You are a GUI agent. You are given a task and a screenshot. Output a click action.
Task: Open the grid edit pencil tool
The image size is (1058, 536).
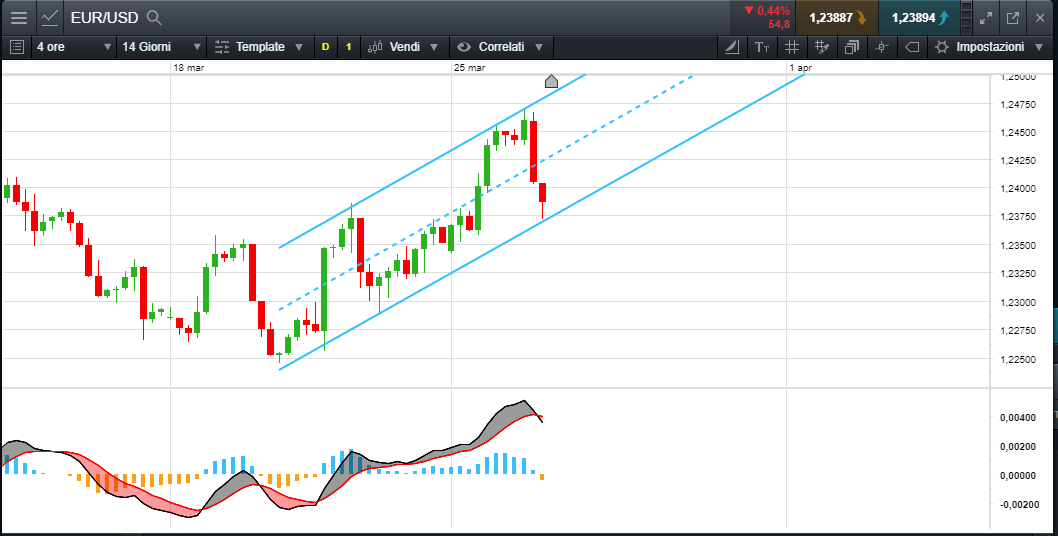pyautogui.click(x=822, y=47)
